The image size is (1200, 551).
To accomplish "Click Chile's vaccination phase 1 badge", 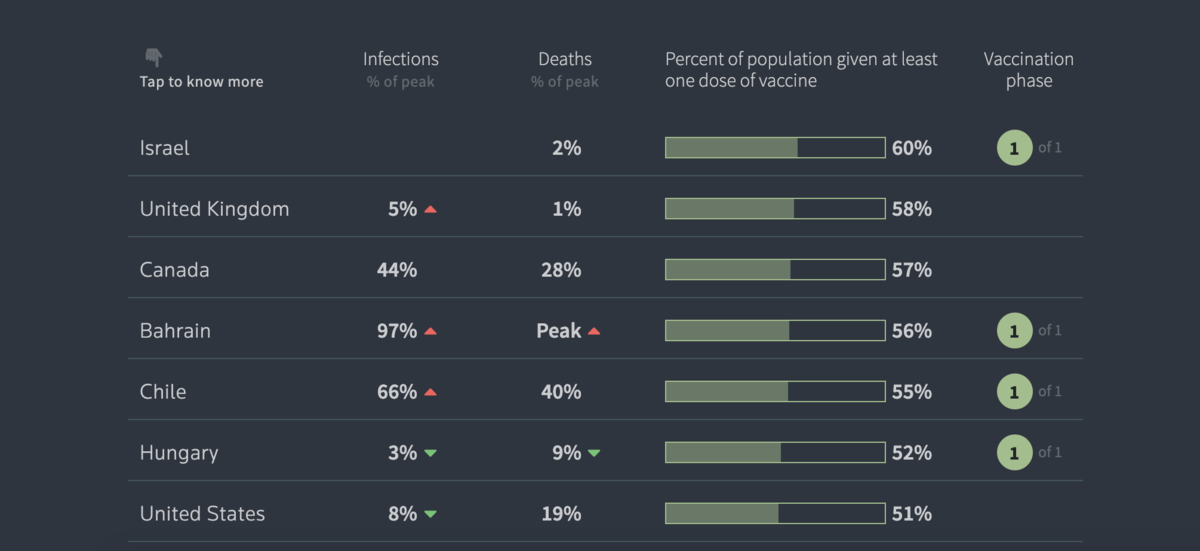I will point(1014,392).
